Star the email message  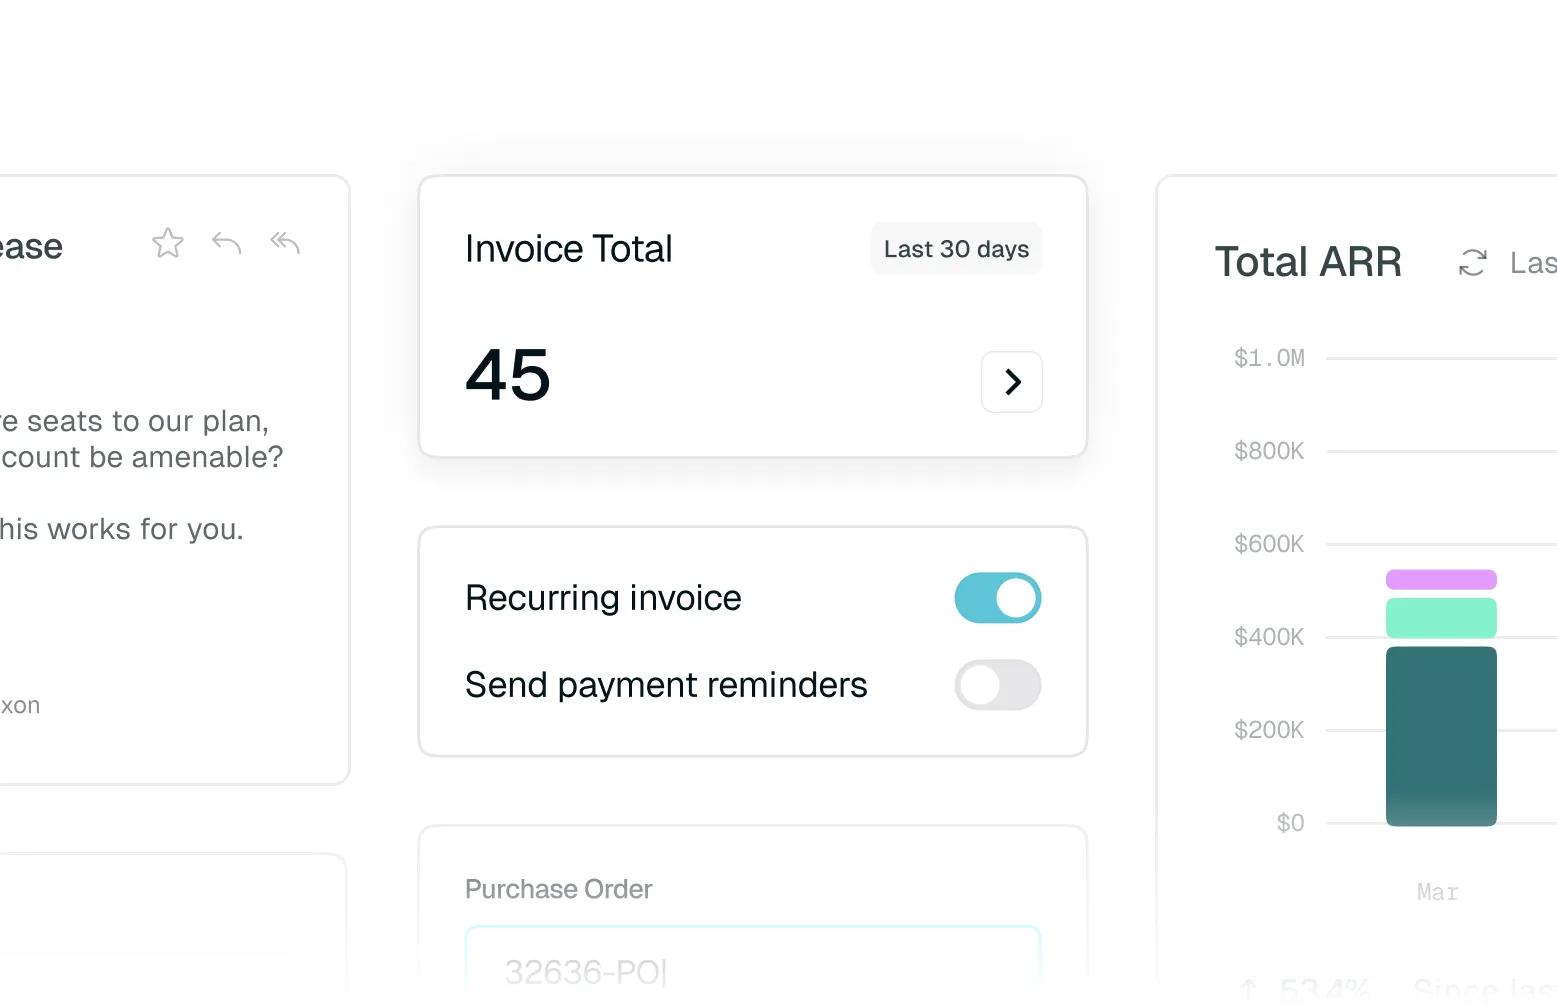tap(168, 243)
